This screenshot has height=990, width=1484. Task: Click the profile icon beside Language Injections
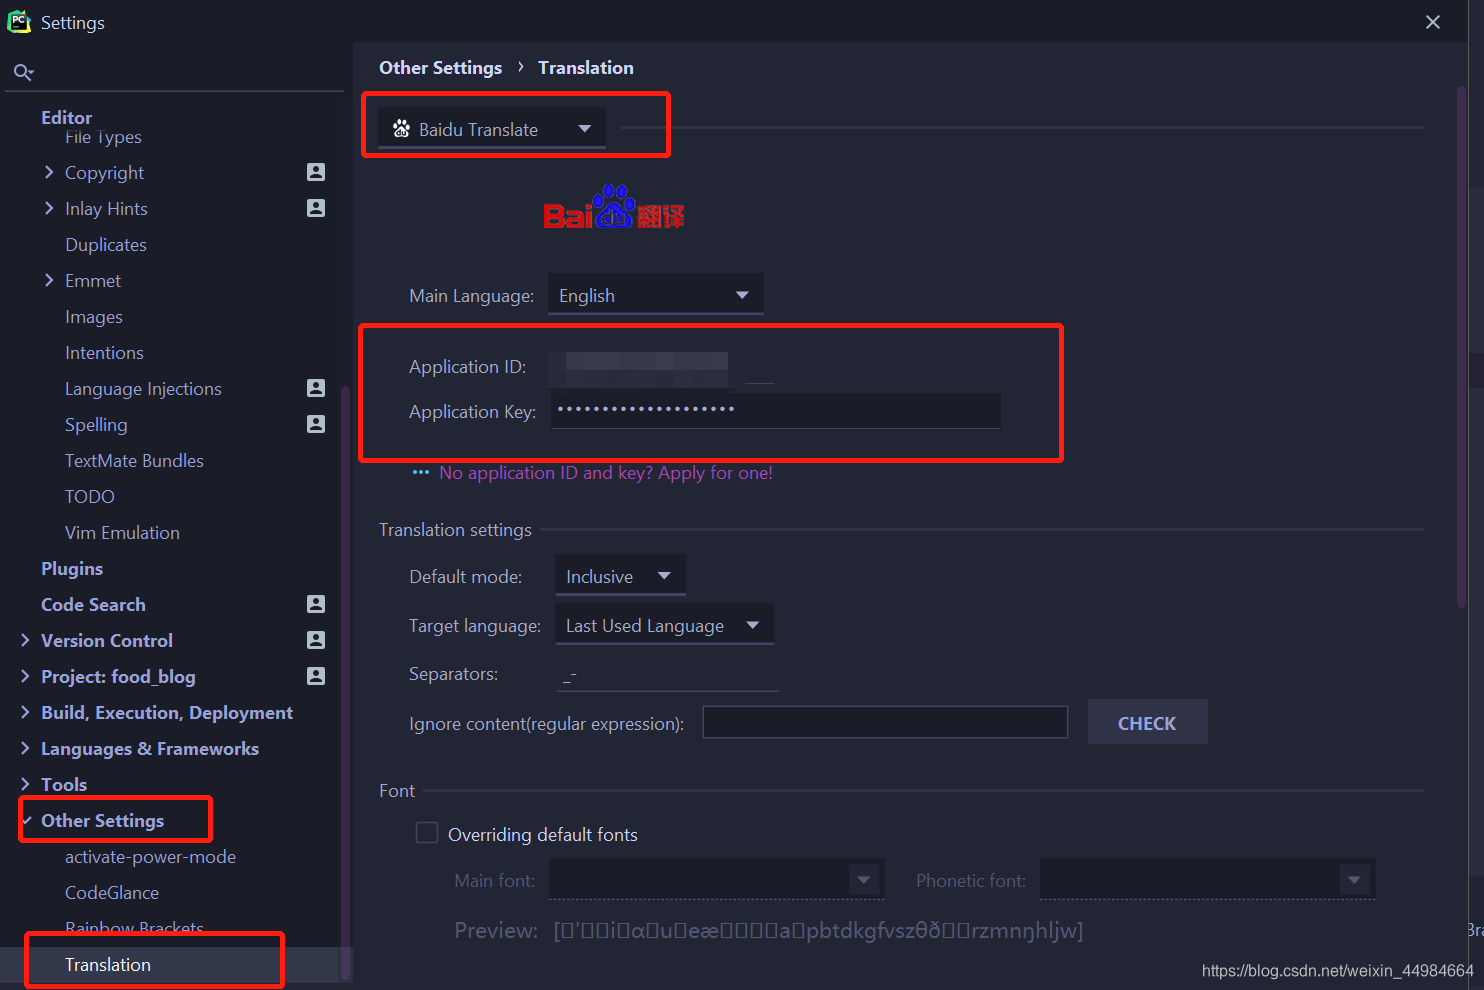point(316,388)
